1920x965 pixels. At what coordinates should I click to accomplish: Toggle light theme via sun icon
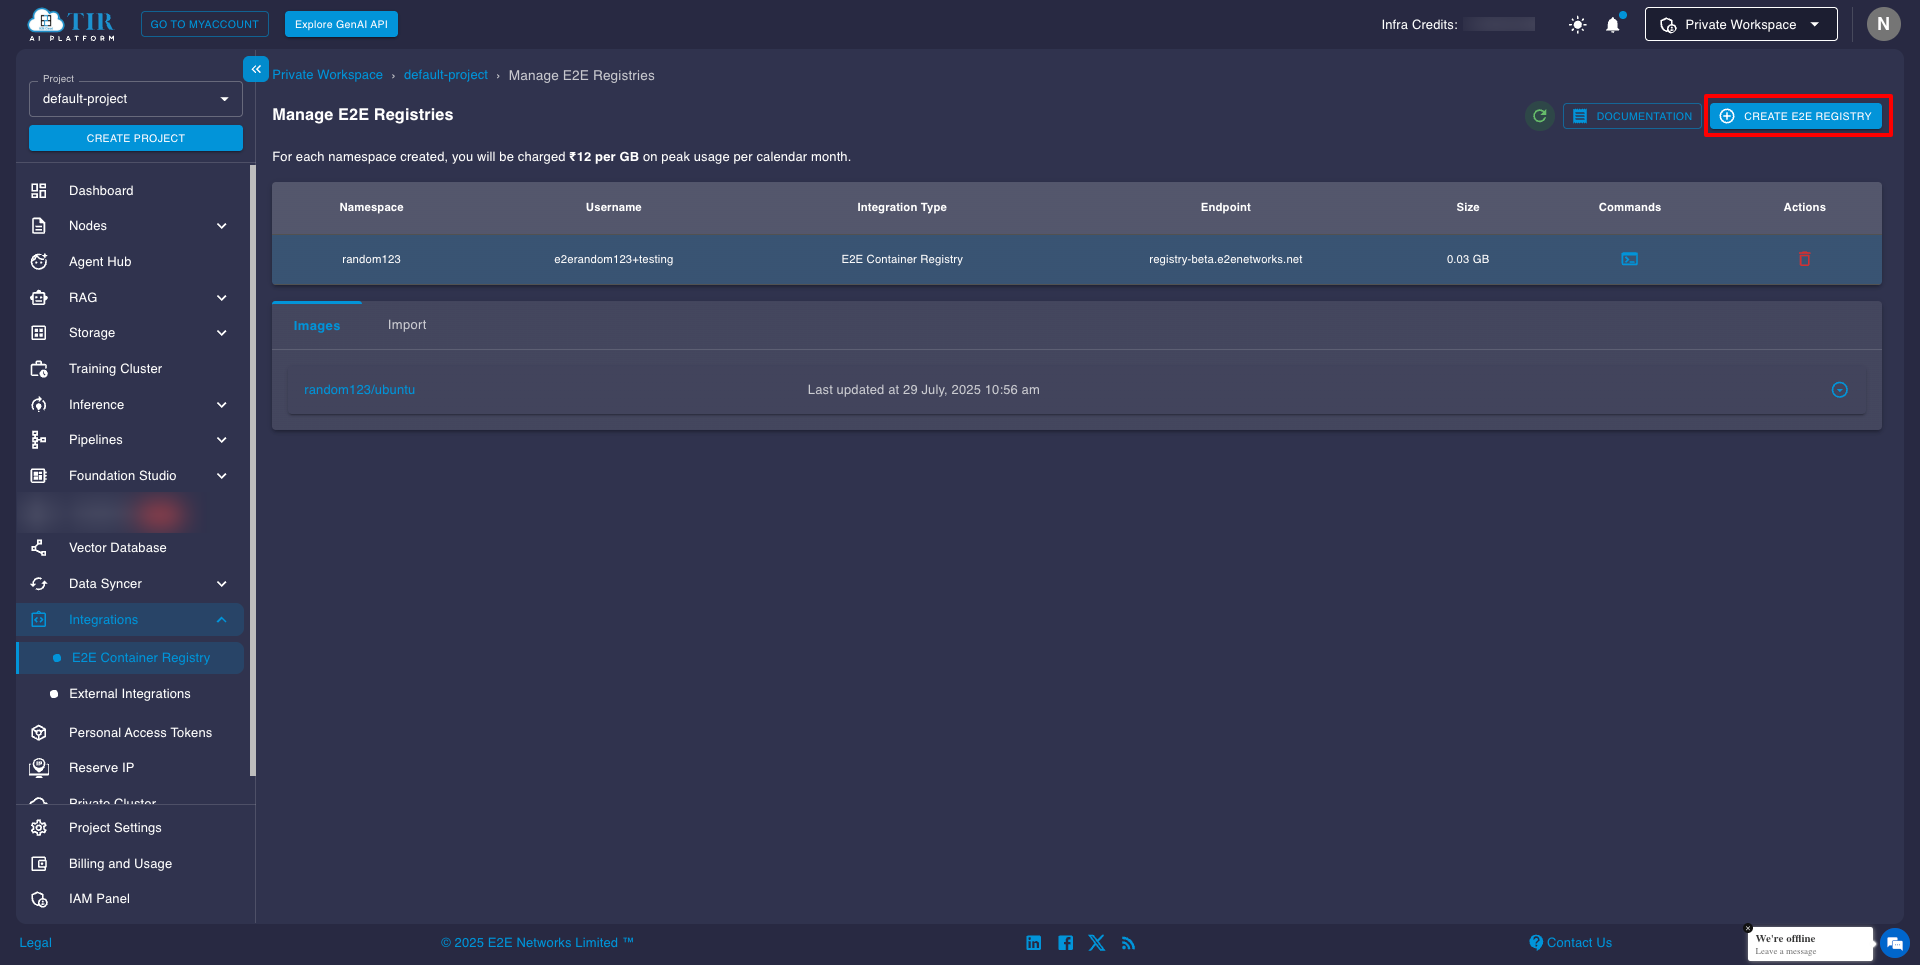pos(1576,24)
